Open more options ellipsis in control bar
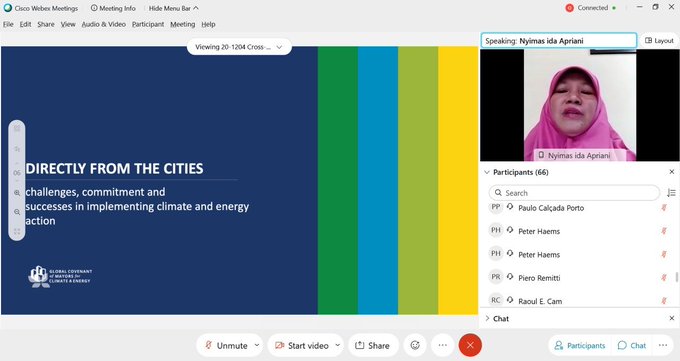The height and width of the screenshot is (361, 680). (442, 345)
